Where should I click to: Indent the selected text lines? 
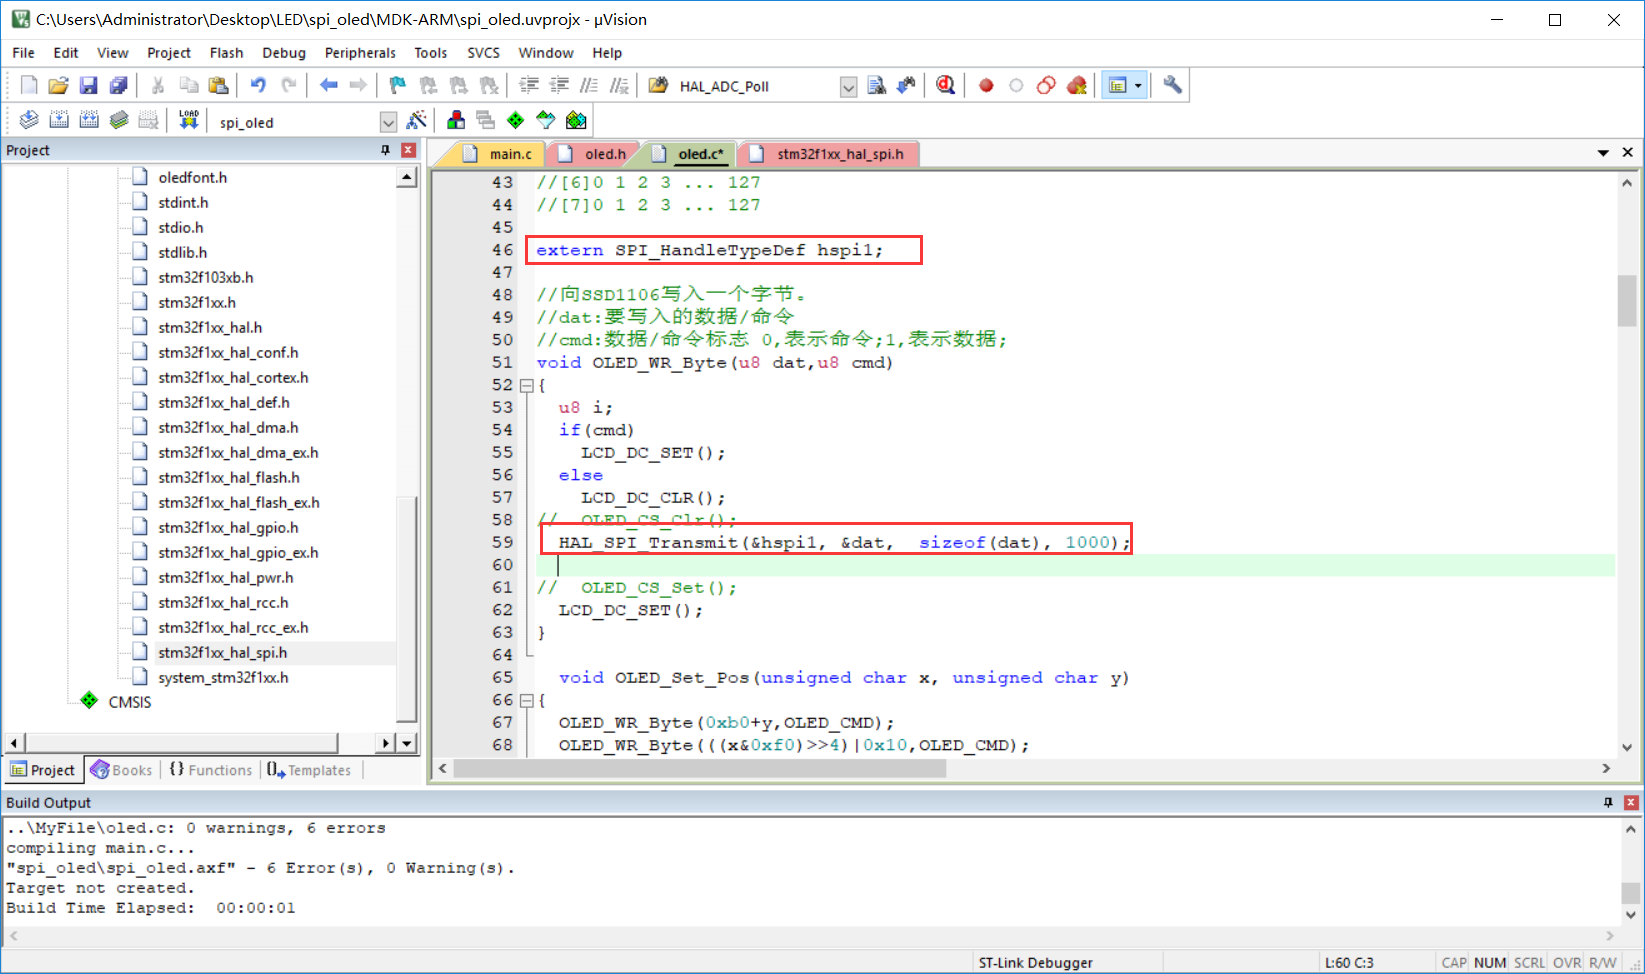(x=529, y=86)
